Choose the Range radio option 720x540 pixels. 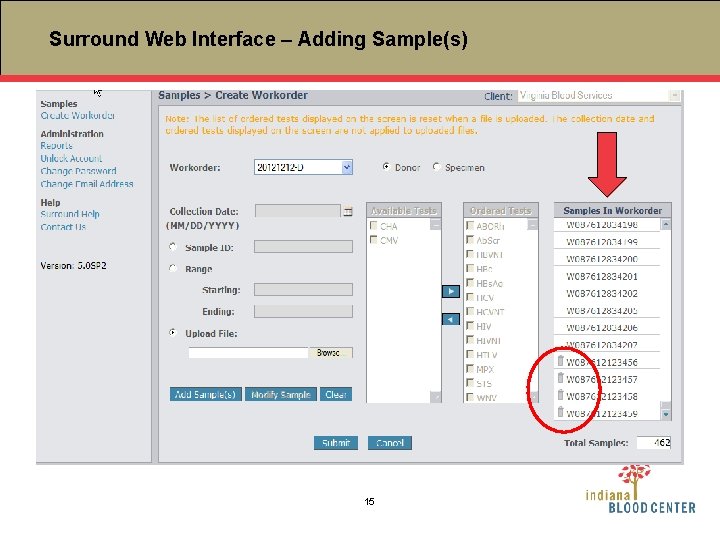(173, 268)
